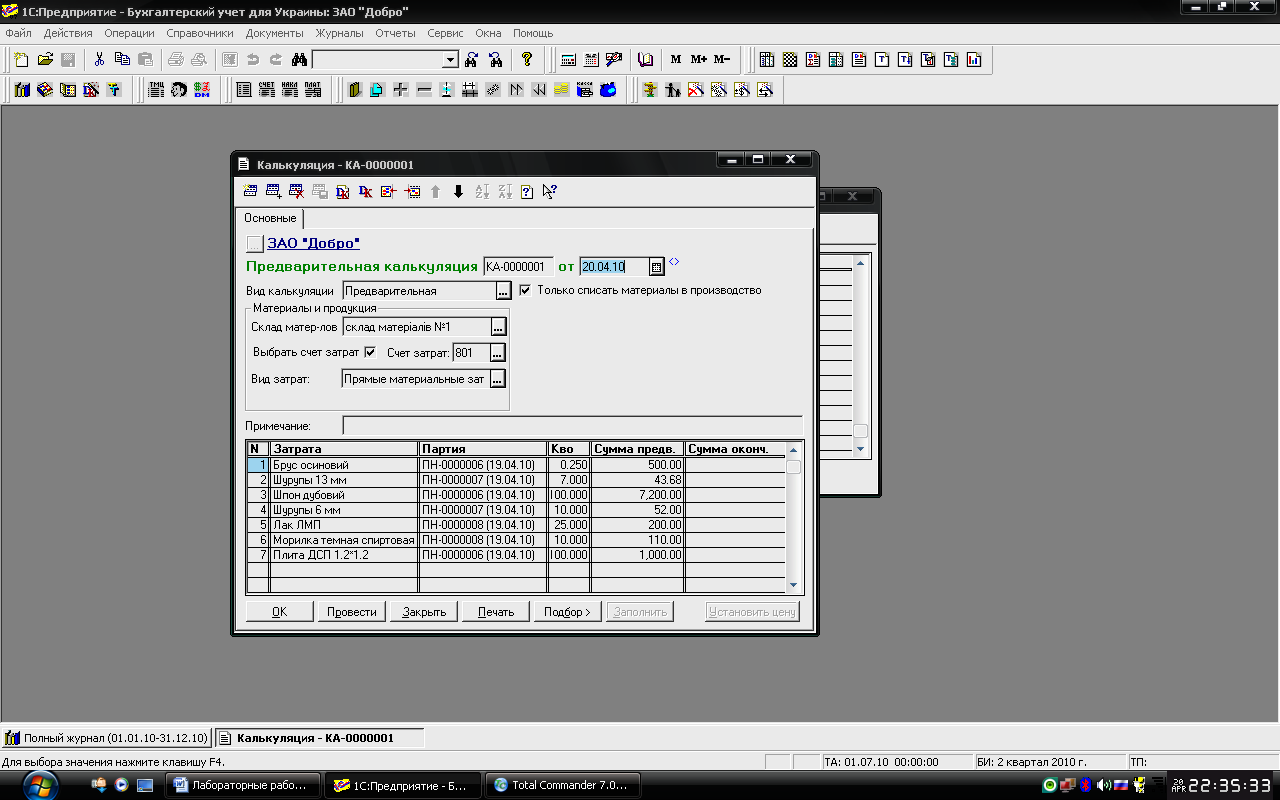Click the ПЛАТ payment journal icon
The width and height of the screenshot is (1280, 800).
coord(313,90)
